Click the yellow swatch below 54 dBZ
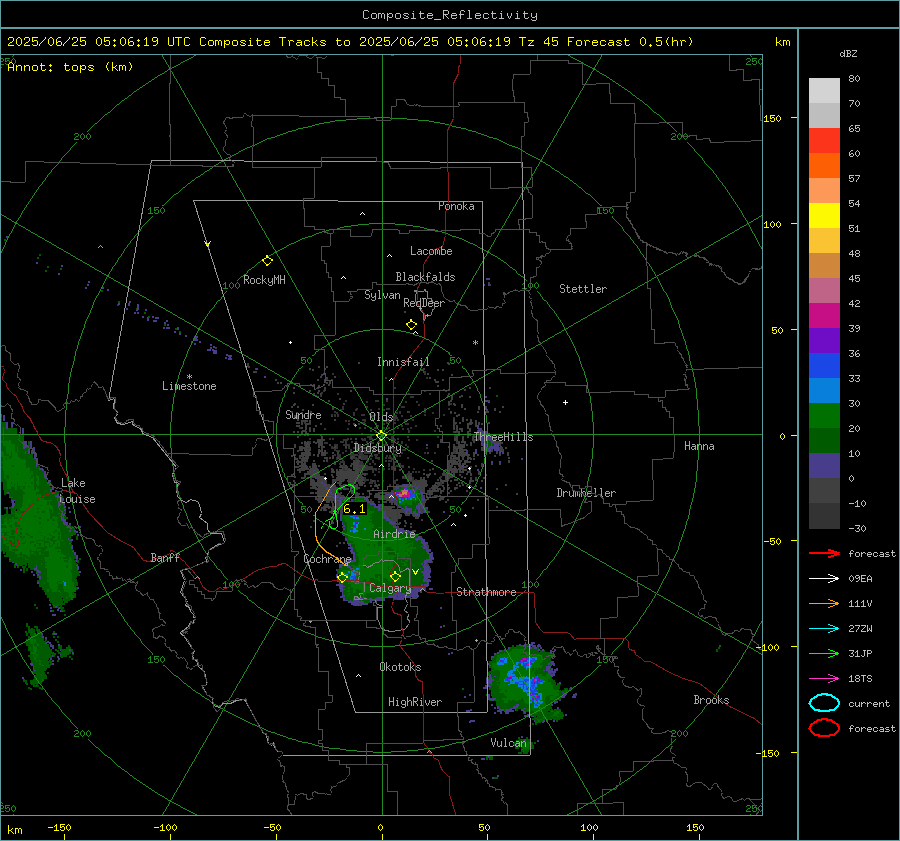The width and height of the screenshot is (900, 841). [x=824, y=216]
